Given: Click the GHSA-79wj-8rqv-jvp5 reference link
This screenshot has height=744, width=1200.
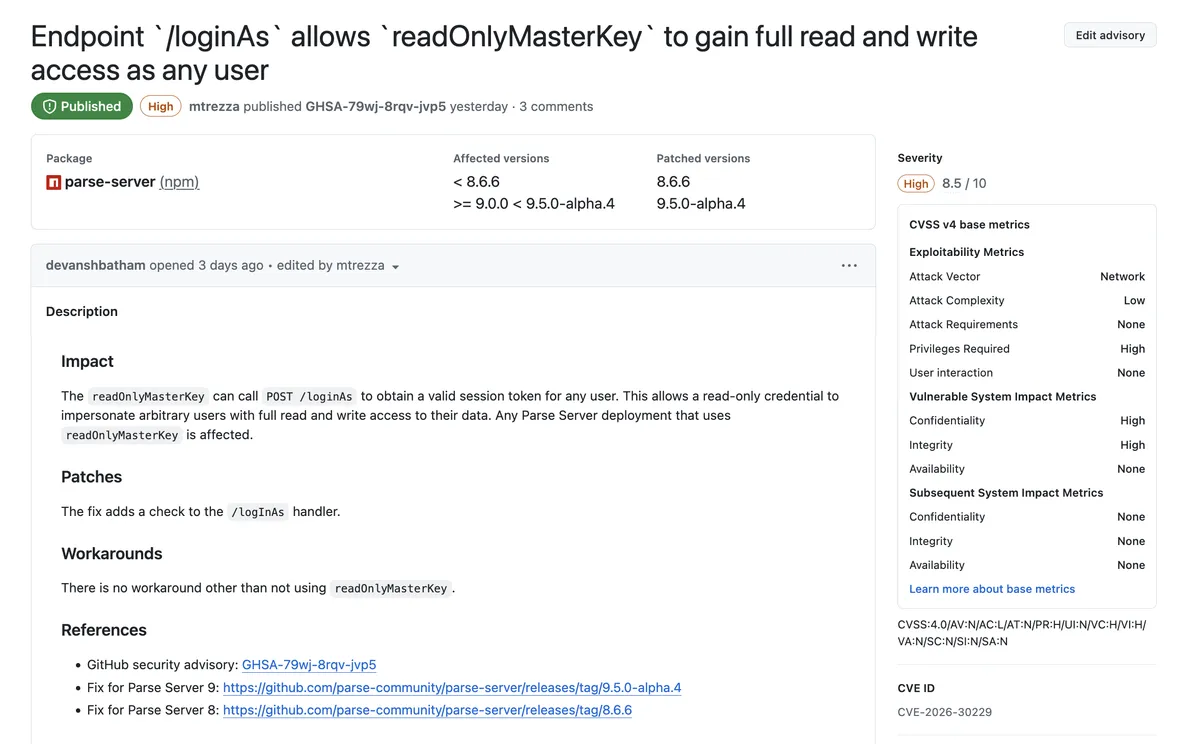Looking at the screenshot, I should click(x=309, y=664).
